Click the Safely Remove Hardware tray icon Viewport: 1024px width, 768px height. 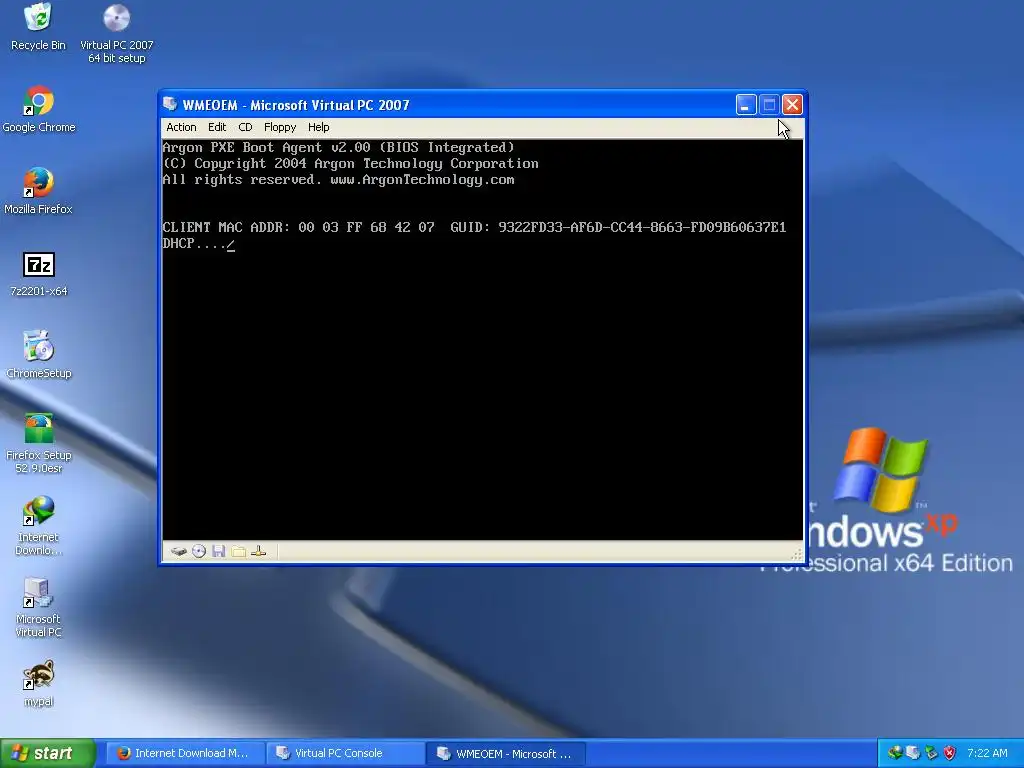tap(931, 753)
